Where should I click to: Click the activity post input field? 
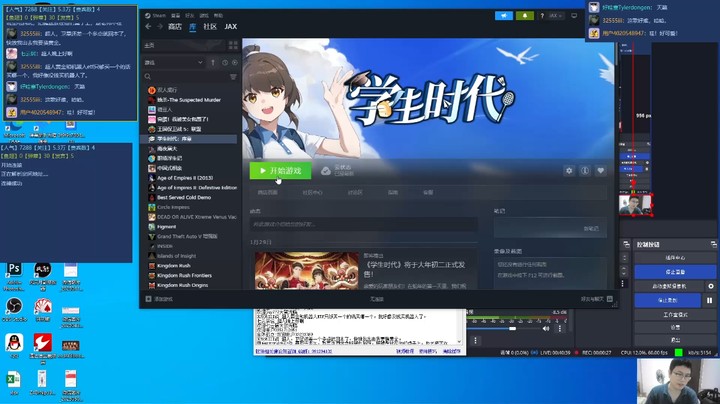pyautogui.click(x=363, y=224)
